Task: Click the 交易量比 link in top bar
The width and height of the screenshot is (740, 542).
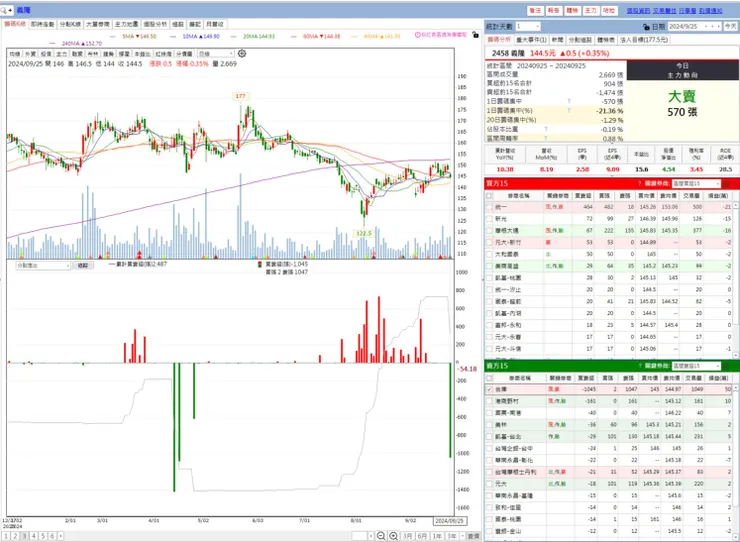Action: pos(664,10)
